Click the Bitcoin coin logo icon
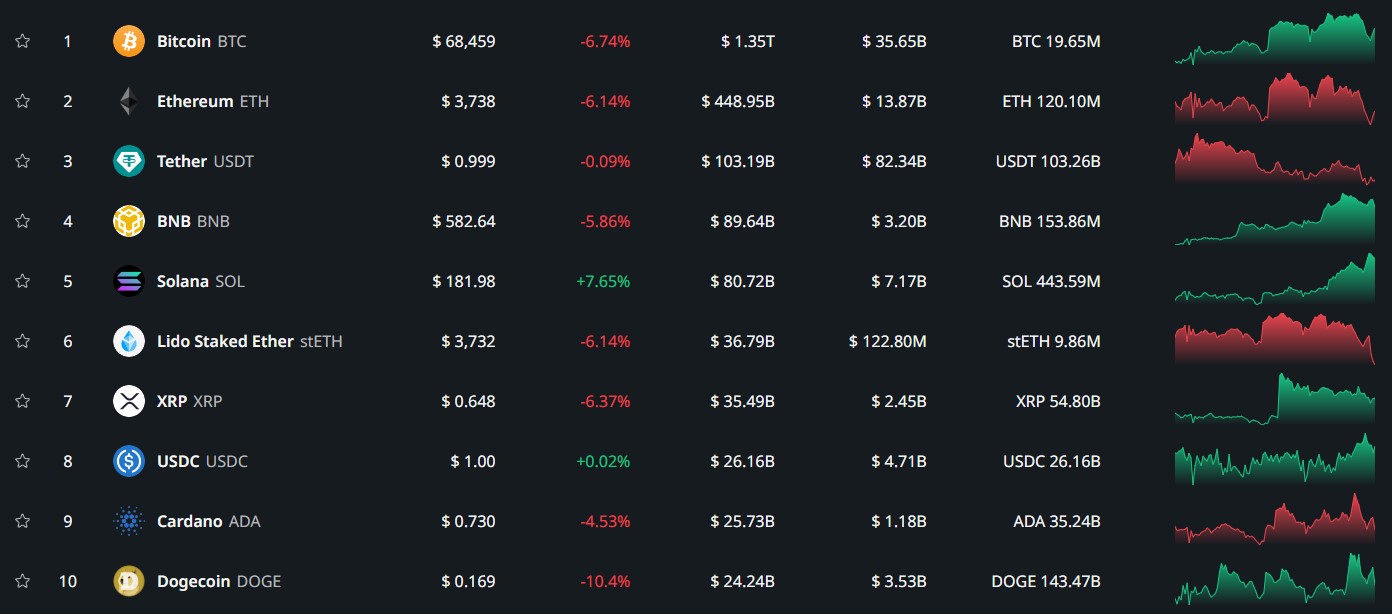Viewport: 1392px width, 614px height. click(x=129, y=41)
